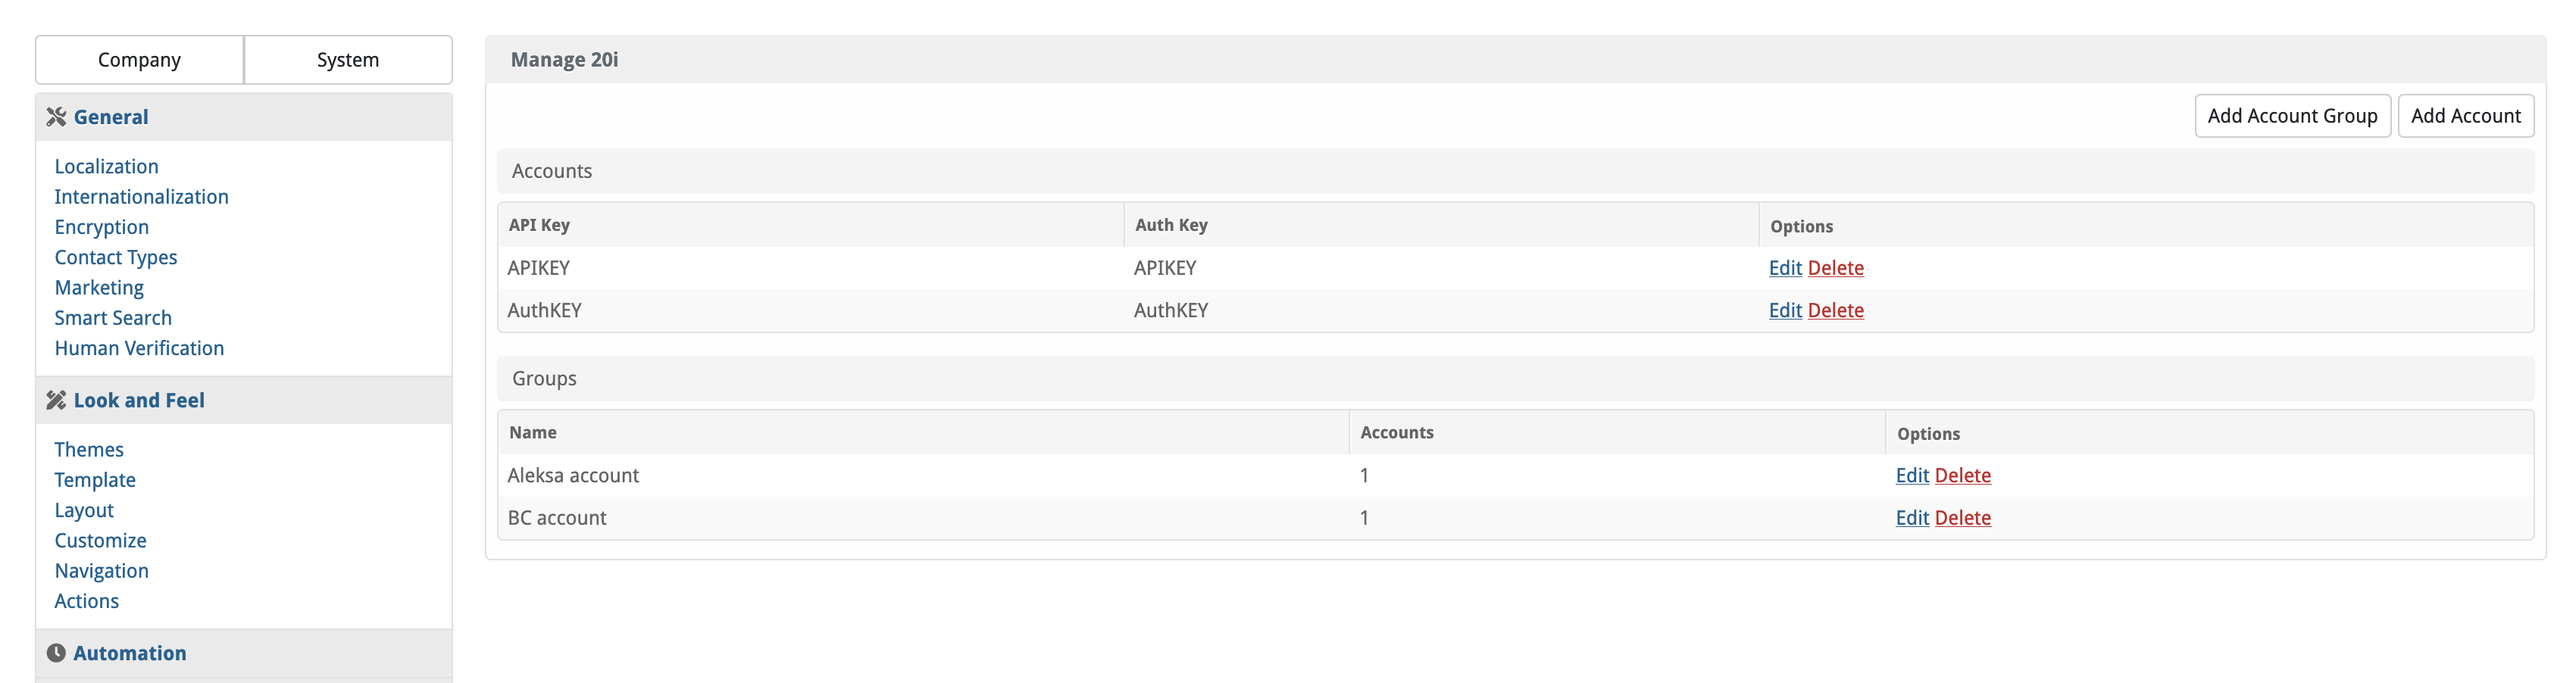Image resolution: width=2576 pixels, height=683 pixels.
Task: Switch to the System tab
Action: coord(348,60)
